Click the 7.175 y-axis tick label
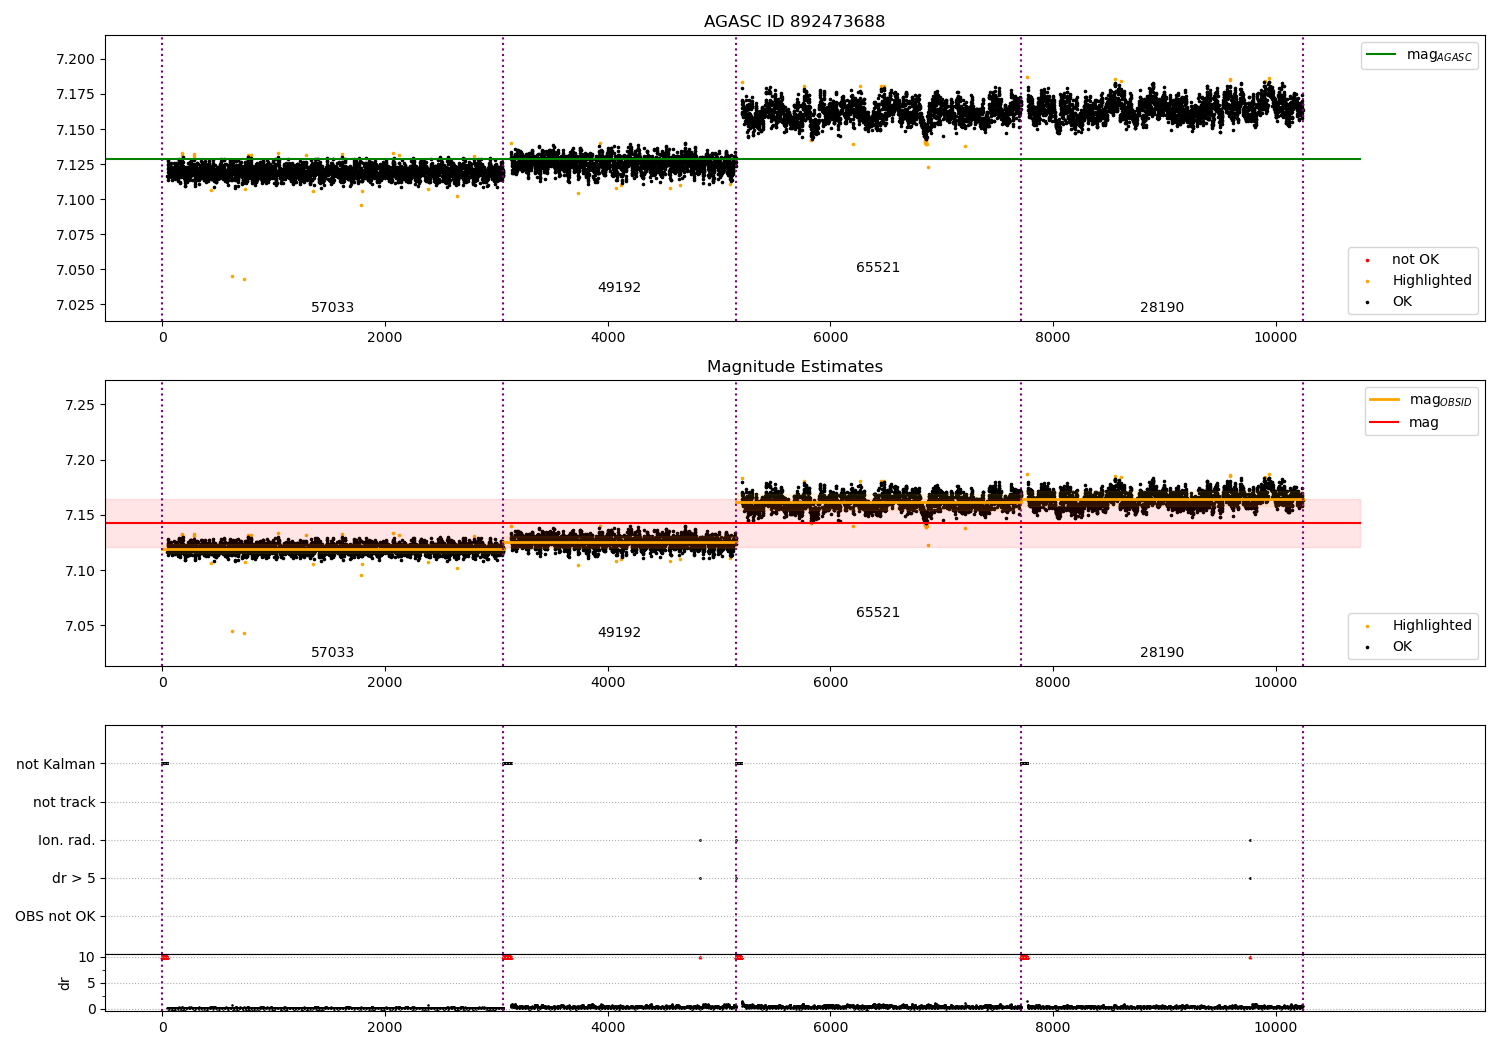This screenshot has width=1500, height=1050. tap(75, 95)
